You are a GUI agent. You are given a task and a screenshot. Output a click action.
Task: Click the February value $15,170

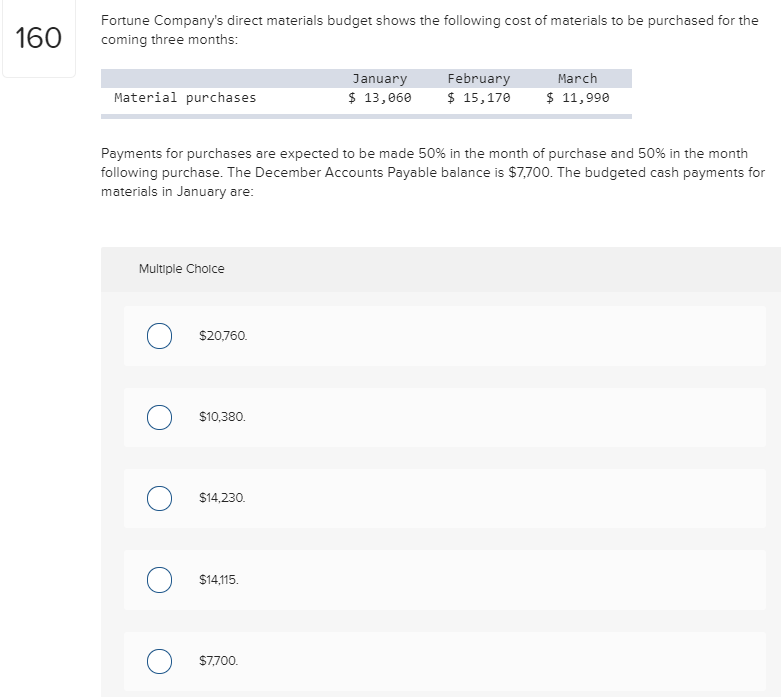(x=478, y=97)
